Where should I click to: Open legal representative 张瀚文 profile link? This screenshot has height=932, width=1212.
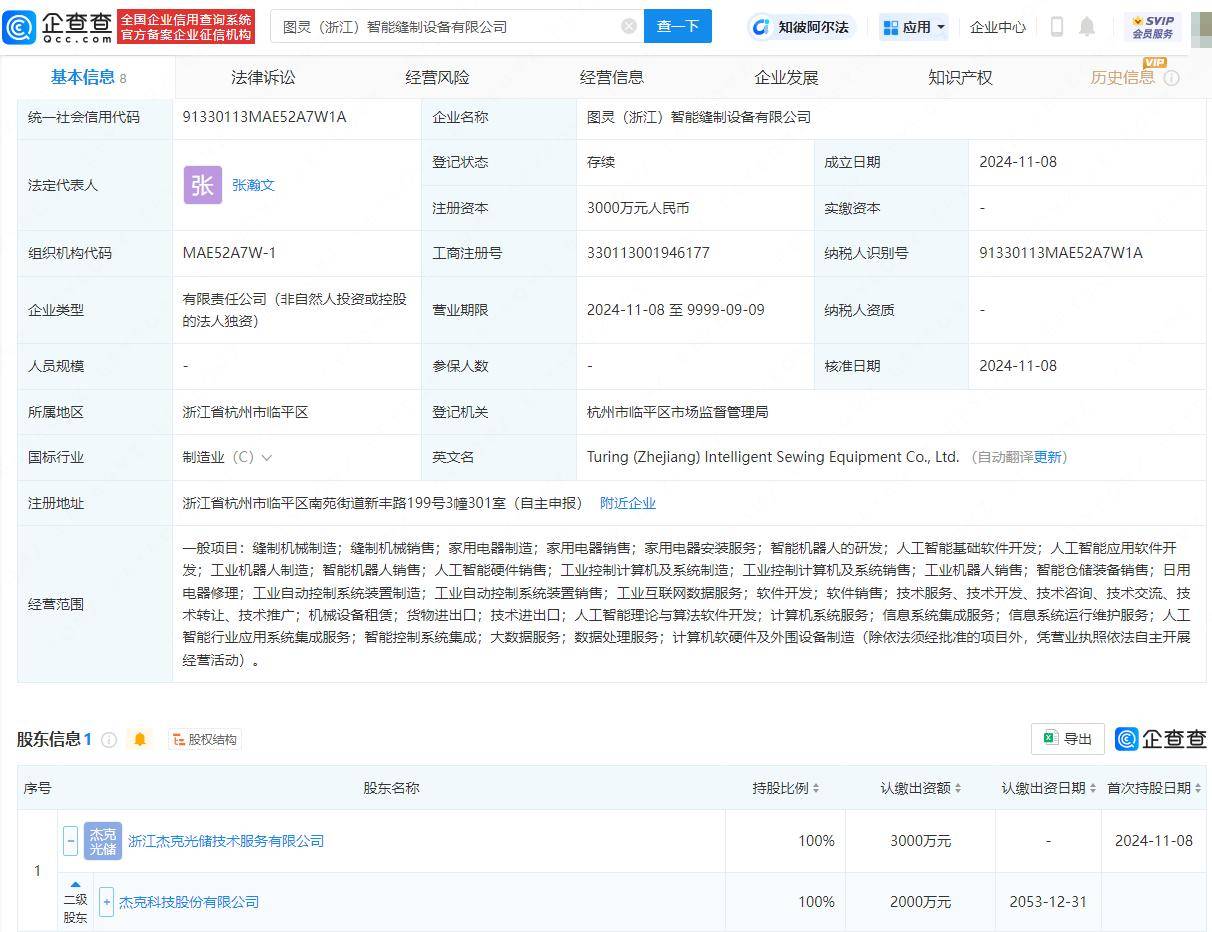point(253,184)
